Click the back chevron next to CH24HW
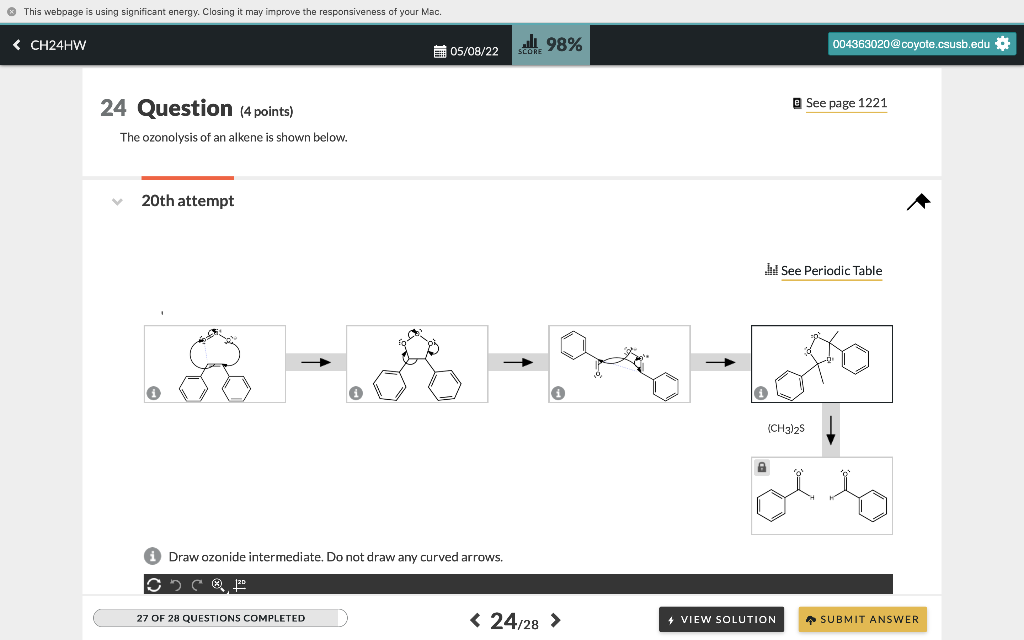Viewport: 1024px width, 640px height. click(x=14, y=44)
